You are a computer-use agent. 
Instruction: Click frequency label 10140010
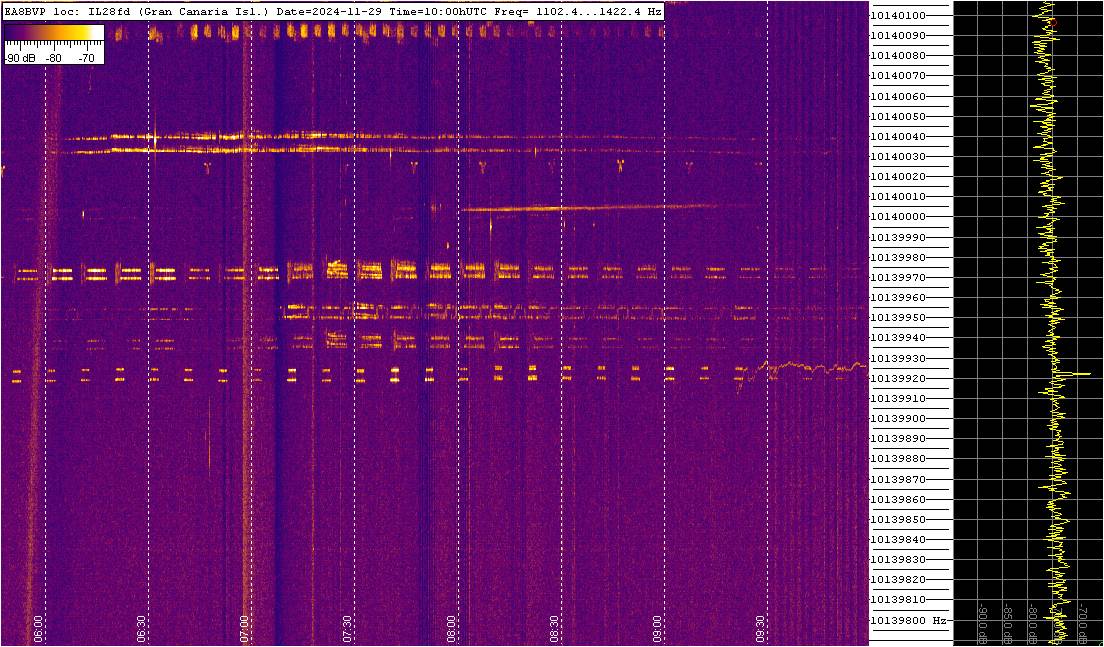pyautogui.click(x=897, y=196)
